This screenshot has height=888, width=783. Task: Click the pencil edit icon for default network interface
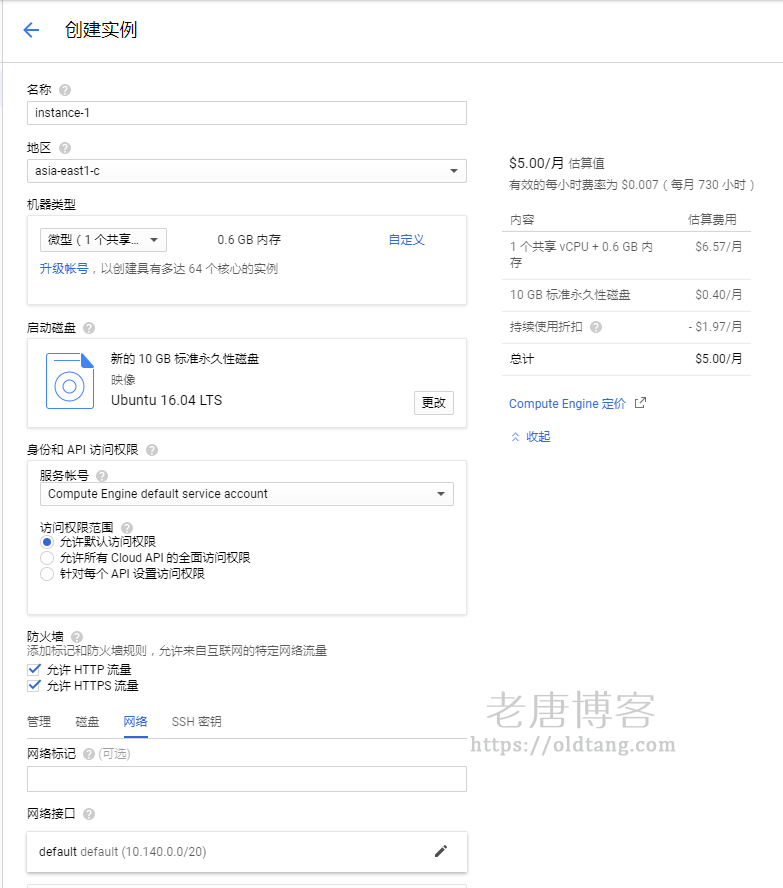pyautogui.click(x=441, y=851)
